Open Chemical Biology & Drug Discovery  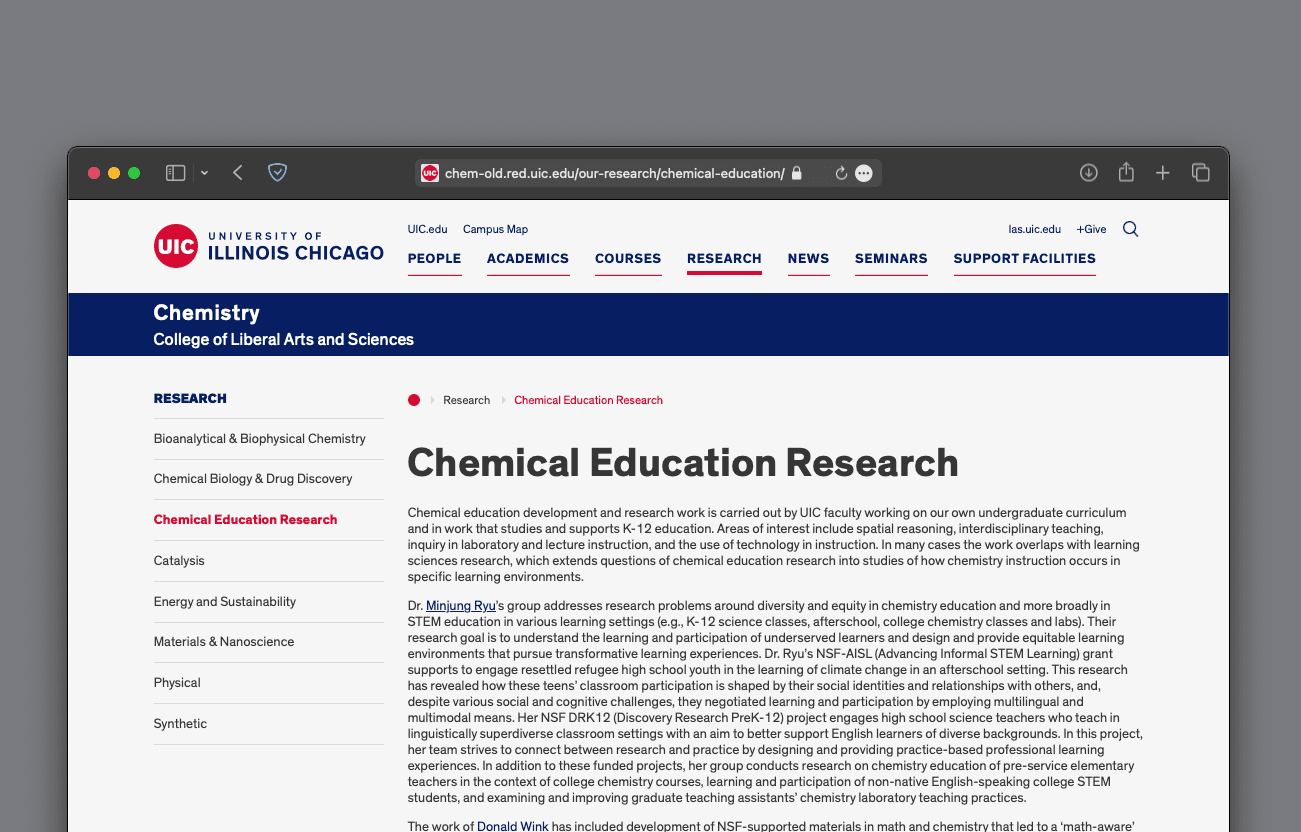[253, 479]
